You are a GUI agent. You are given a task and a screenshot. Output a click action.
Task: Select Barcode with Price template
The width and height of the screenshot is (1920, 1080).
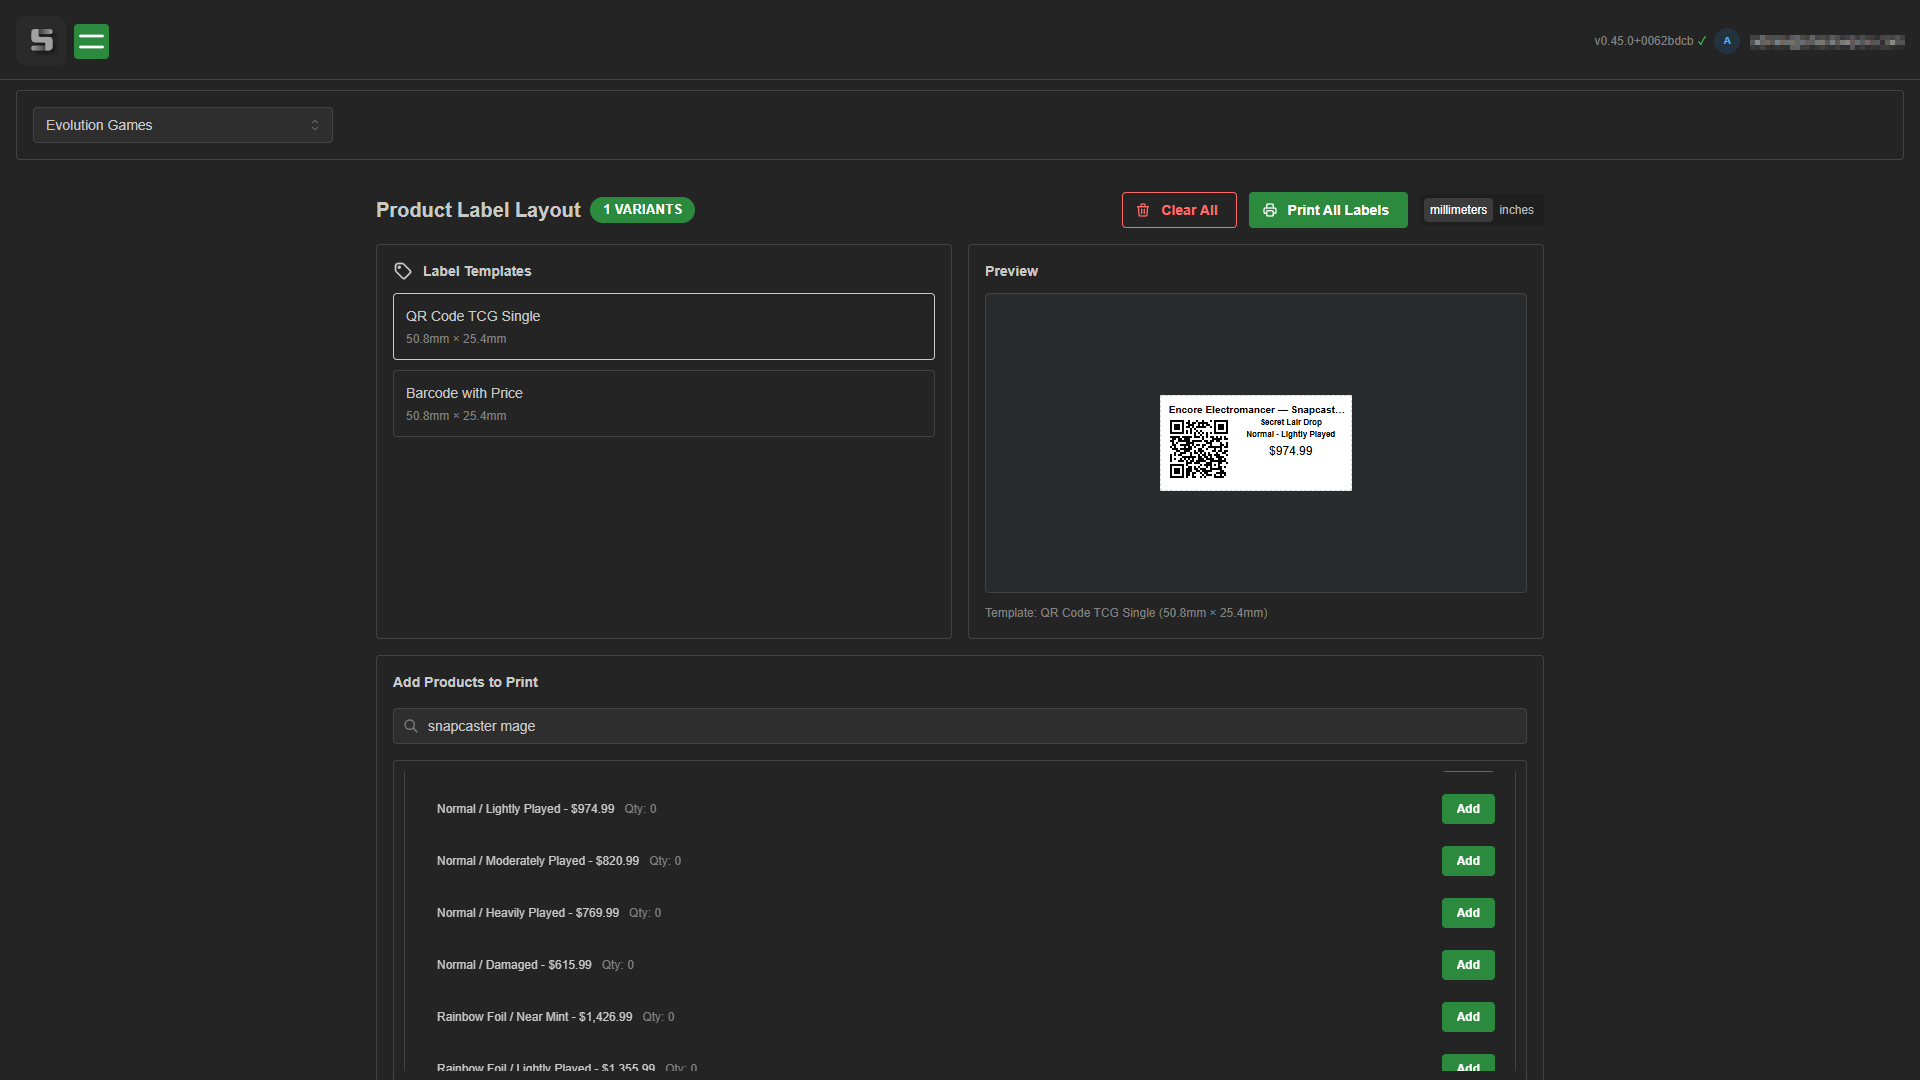(x=663, y=403)
